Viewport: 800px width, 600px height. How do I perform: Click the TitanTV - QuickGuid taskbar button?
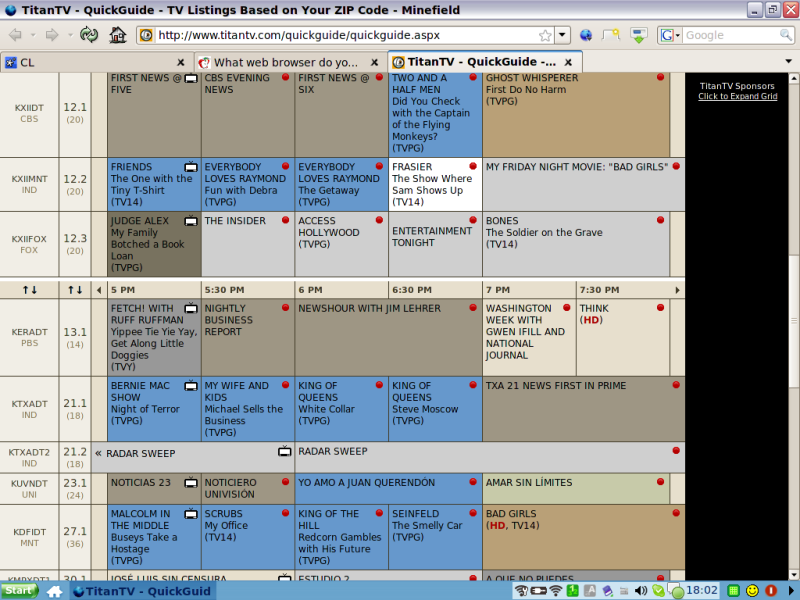(142, 591)
